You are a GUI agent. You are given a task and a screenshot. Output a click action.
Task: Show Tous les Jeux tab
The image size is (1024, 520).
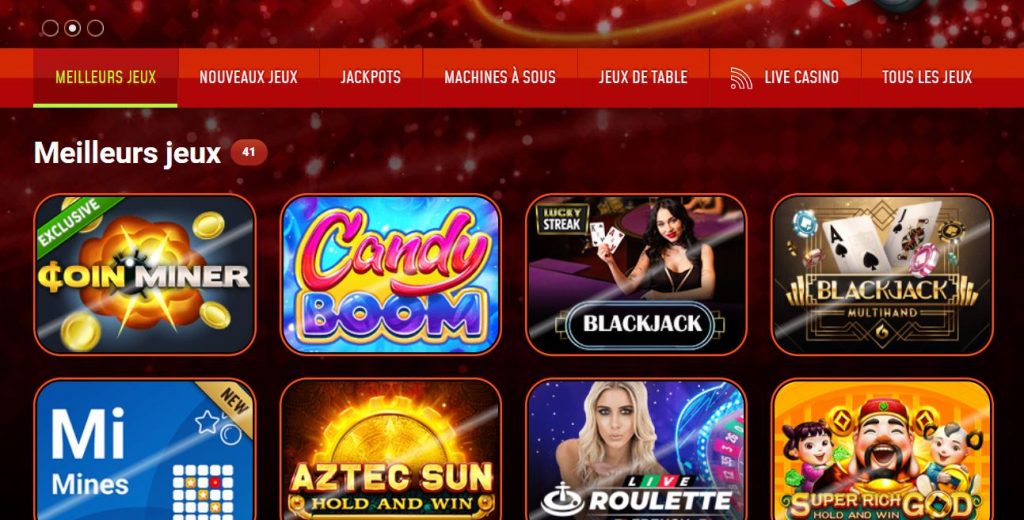(x=927, y=78)
